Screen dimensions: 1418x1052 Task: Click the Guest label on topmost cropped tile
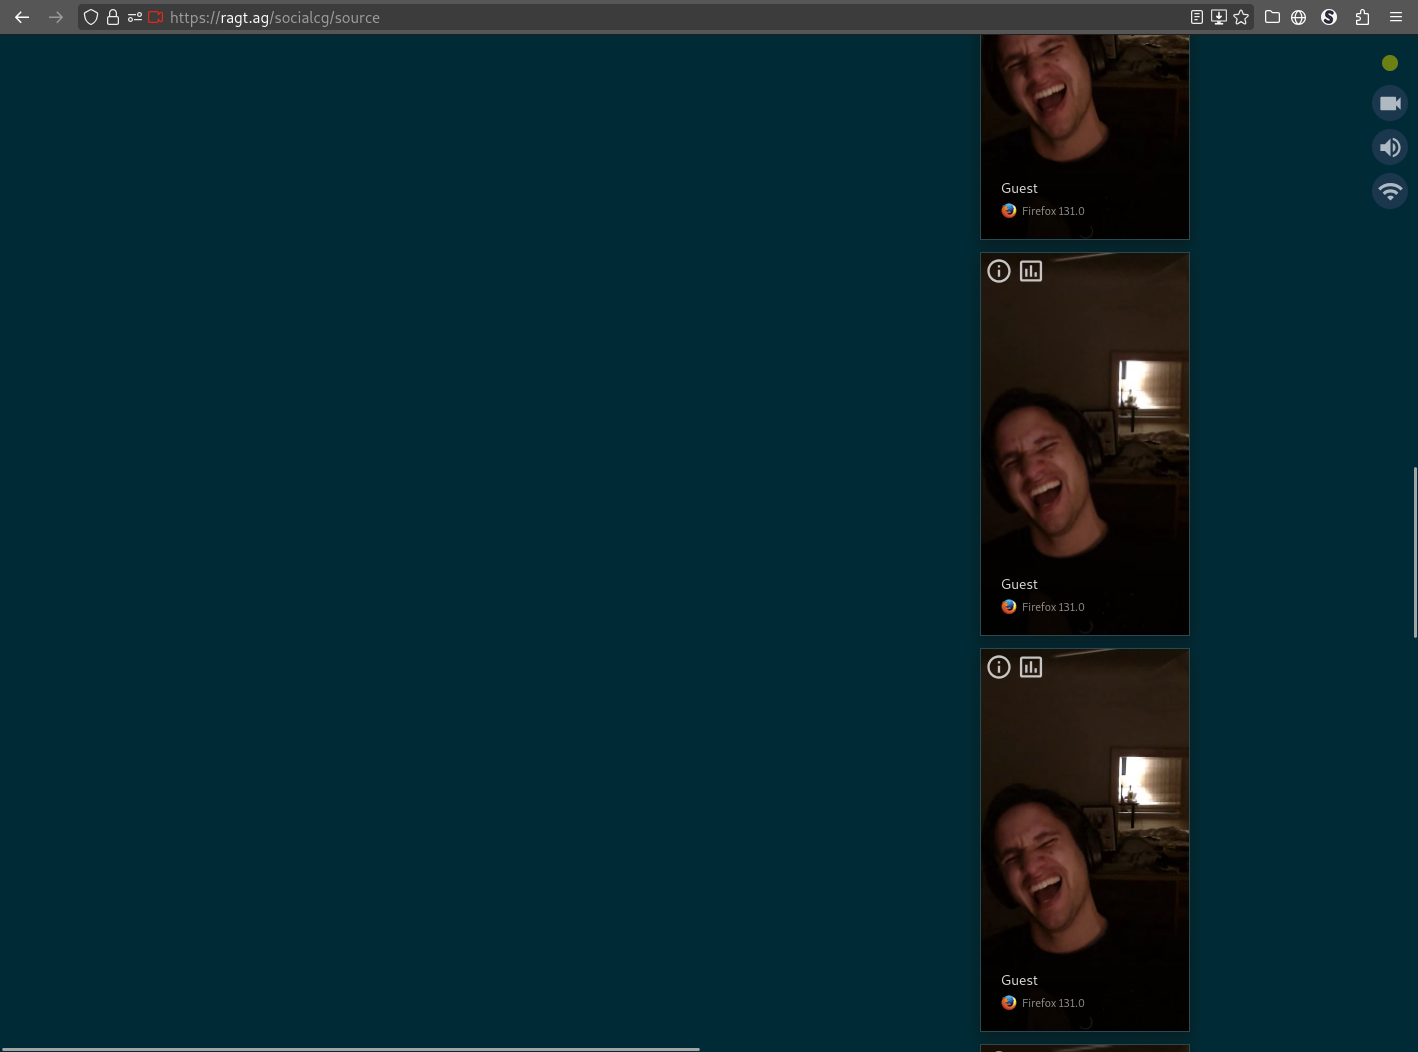click(1019, 188)
